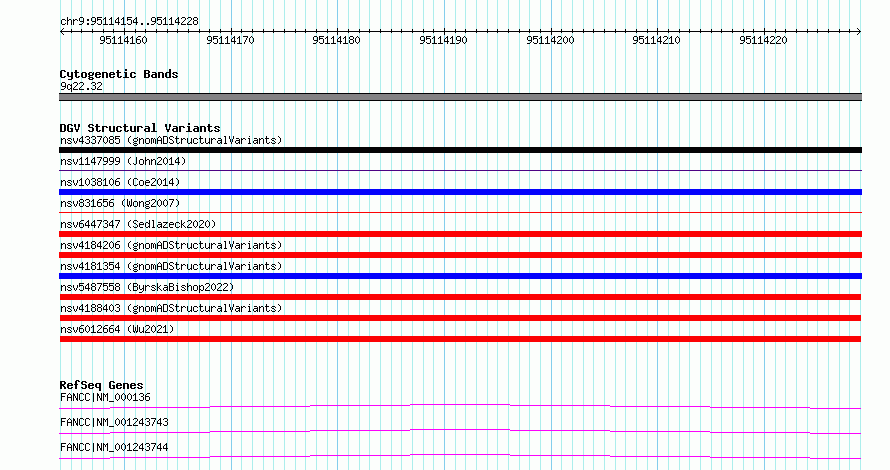
Task: Click the red bar for nsv6447347 (Sedlazeck2020)
Action: pyautogui.click(x=460, y=234)
